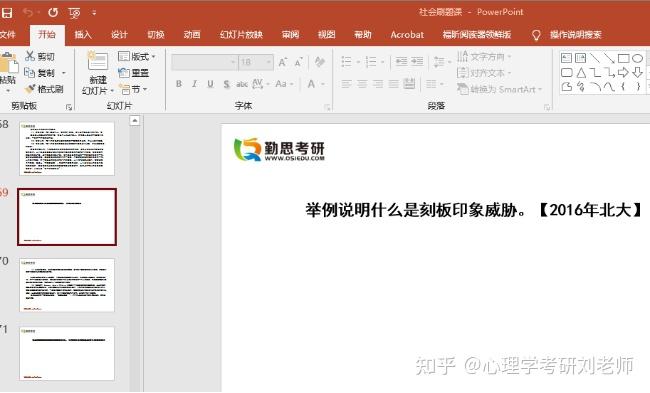The height and width of the screenshot is (393, 650).
Task: Toggle align text left
Action: click(x=346, y=84)
